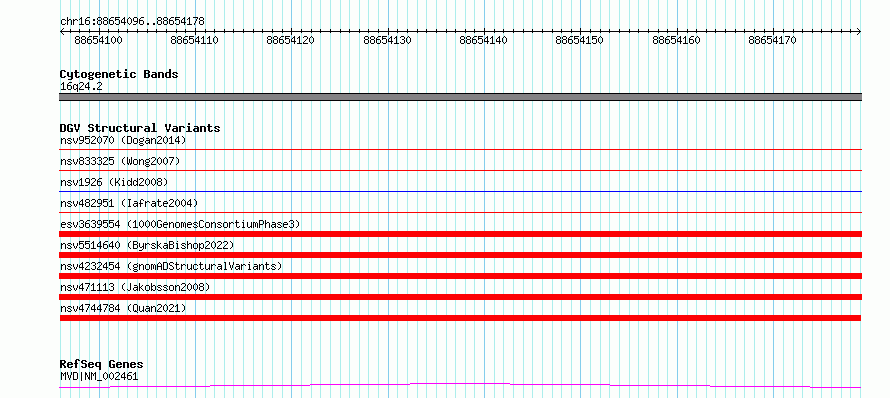Click ruler position 88654160
This screenshot has width=890, height=398.
tap(677, 41)
